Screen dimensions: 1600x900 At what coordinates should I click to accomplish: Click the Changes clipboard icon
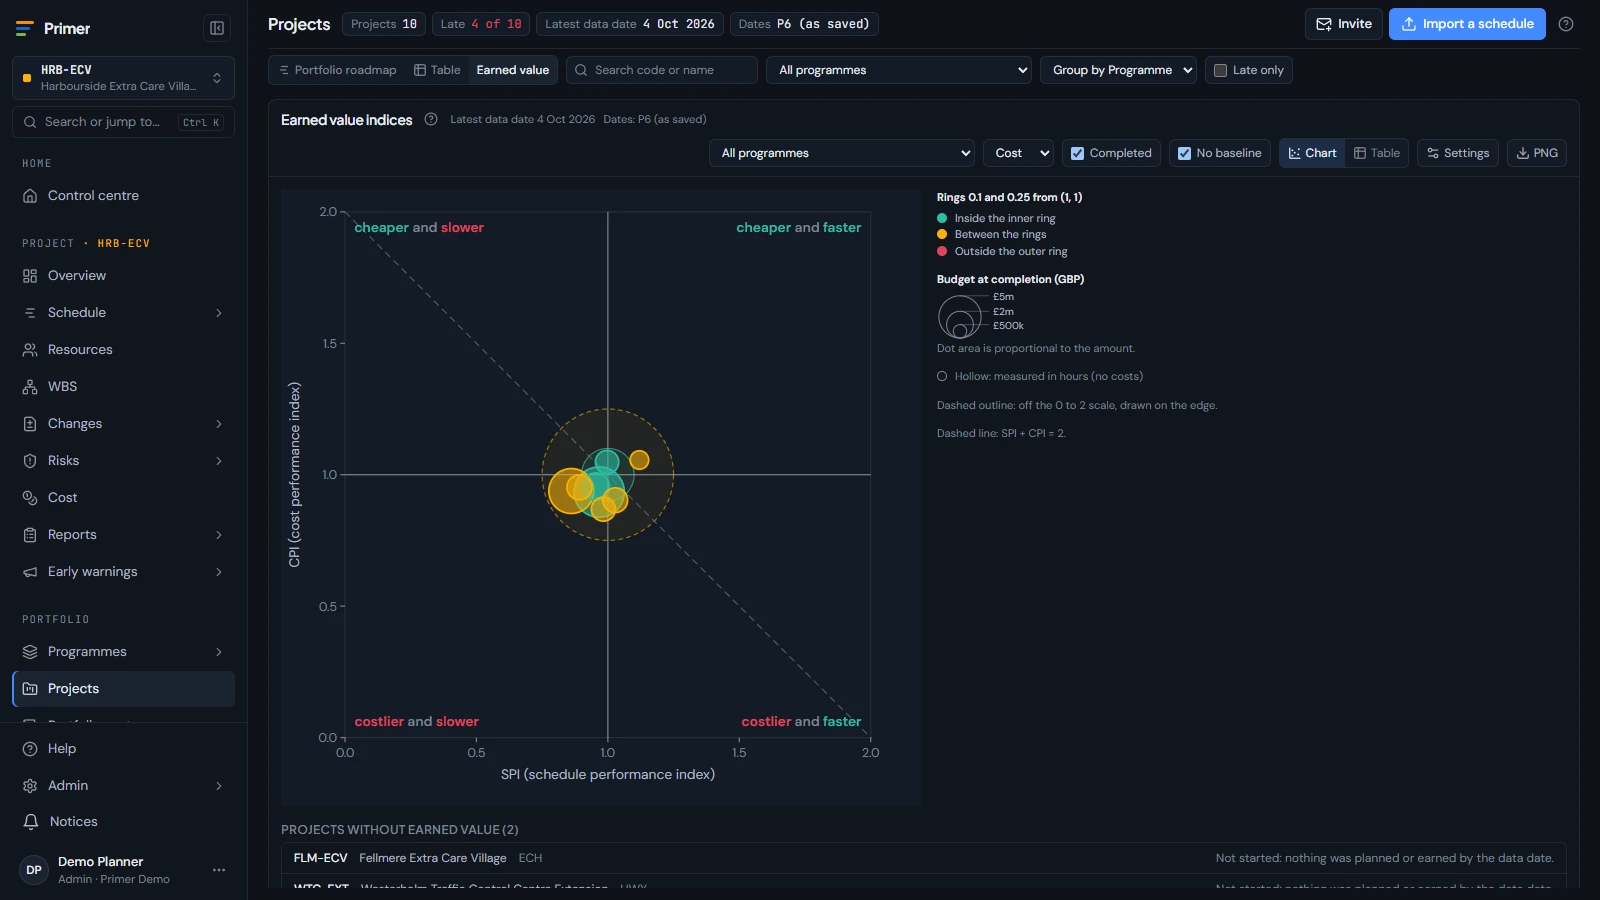pos(30,424)
